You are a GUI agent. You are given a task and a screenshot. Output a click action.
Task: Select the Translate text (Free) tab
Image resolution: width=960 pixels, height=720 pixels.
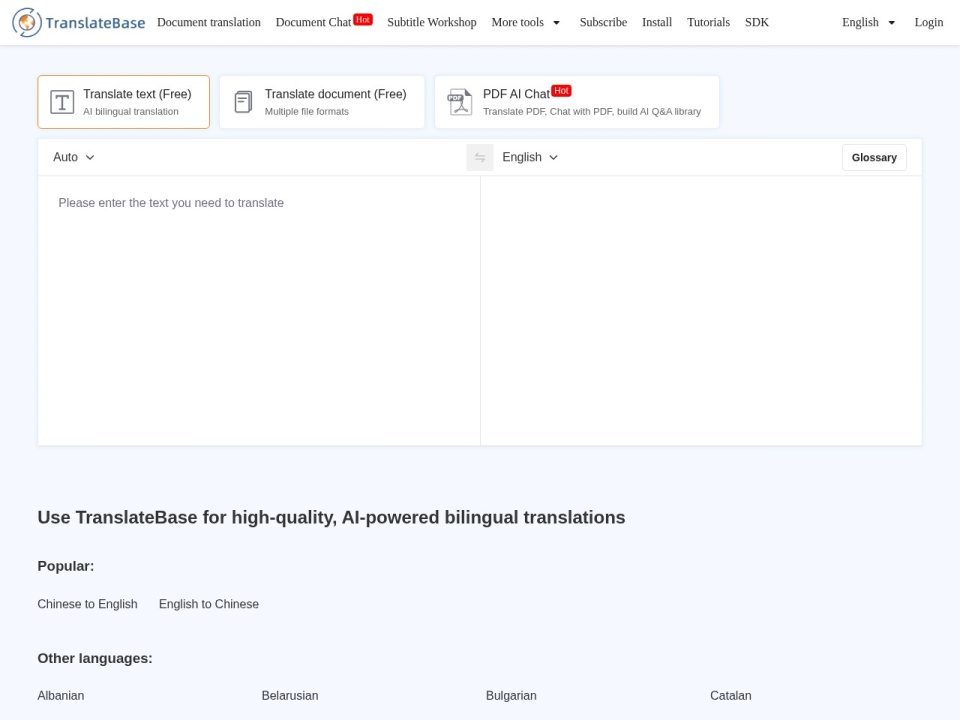[x=124, y=102]
